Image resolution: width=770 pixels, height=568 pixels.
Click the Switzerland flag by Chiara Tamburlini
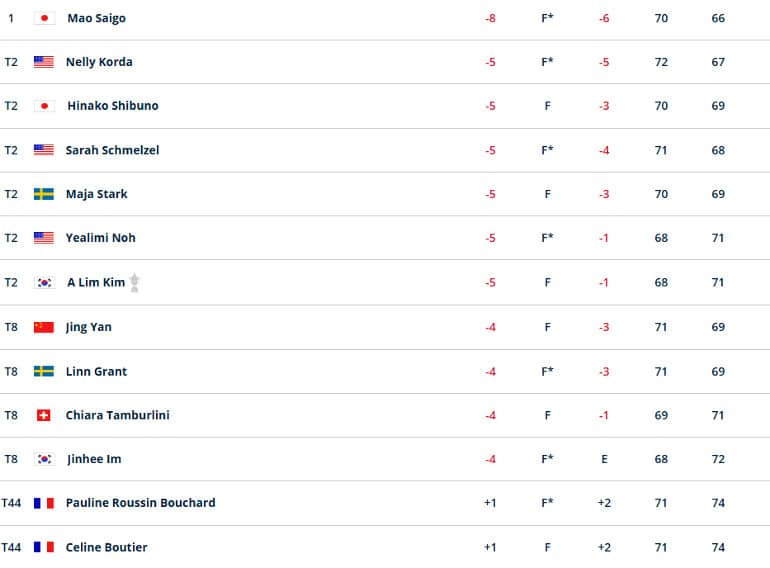44,415
